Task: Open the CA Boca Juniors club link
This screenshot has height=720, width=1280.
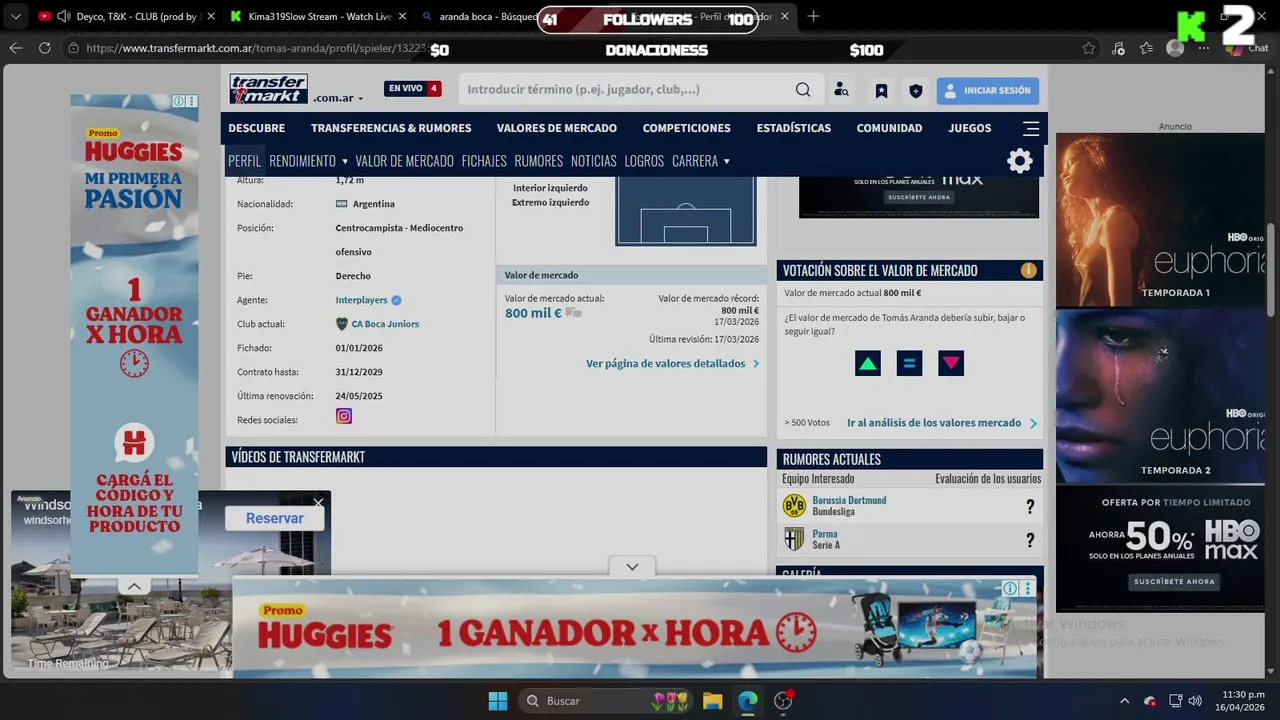Action: click(x=385, y=324)
